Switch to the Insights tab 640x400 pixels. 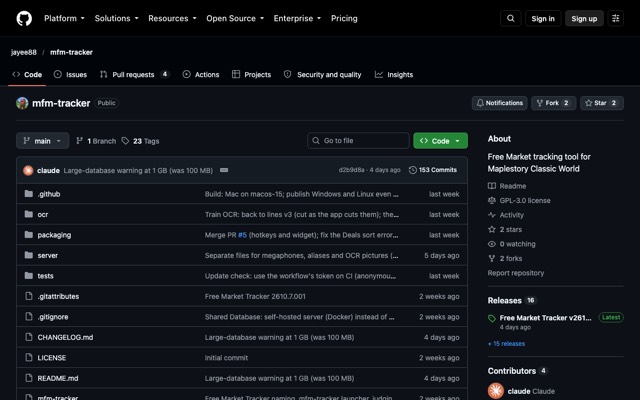point(394,75)
